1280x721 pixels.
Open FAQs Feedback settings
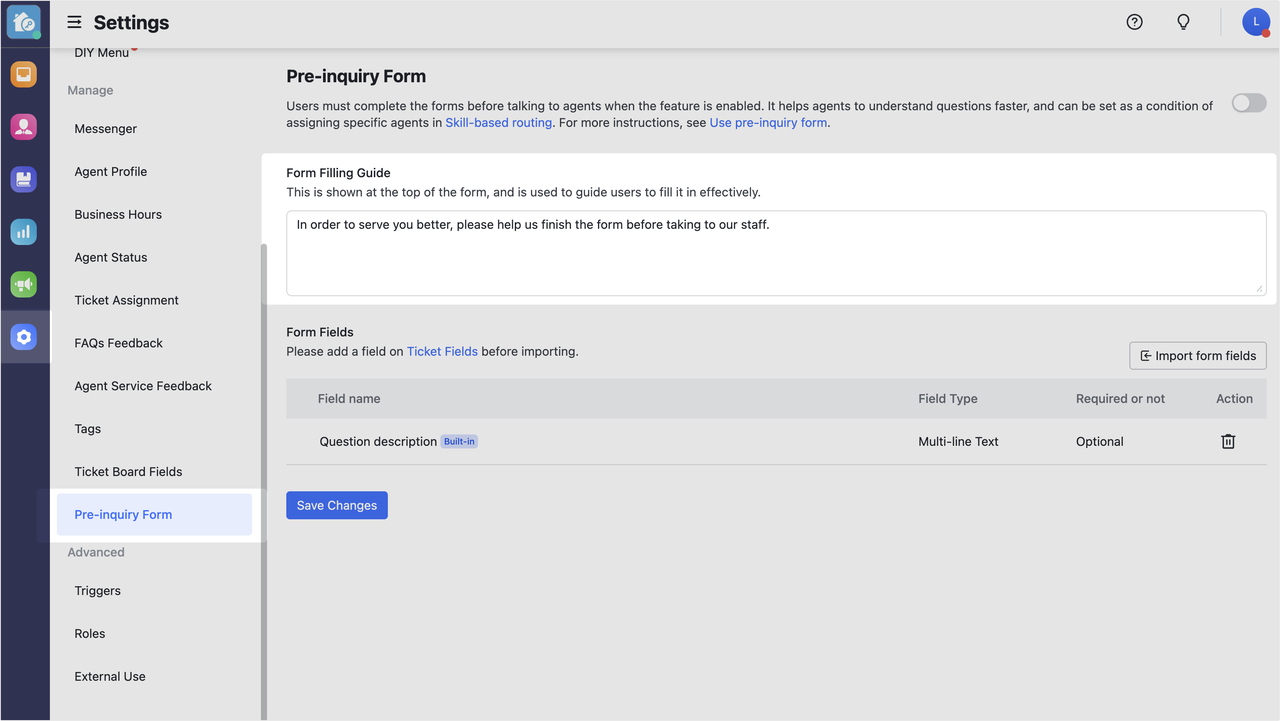[119, 344]
